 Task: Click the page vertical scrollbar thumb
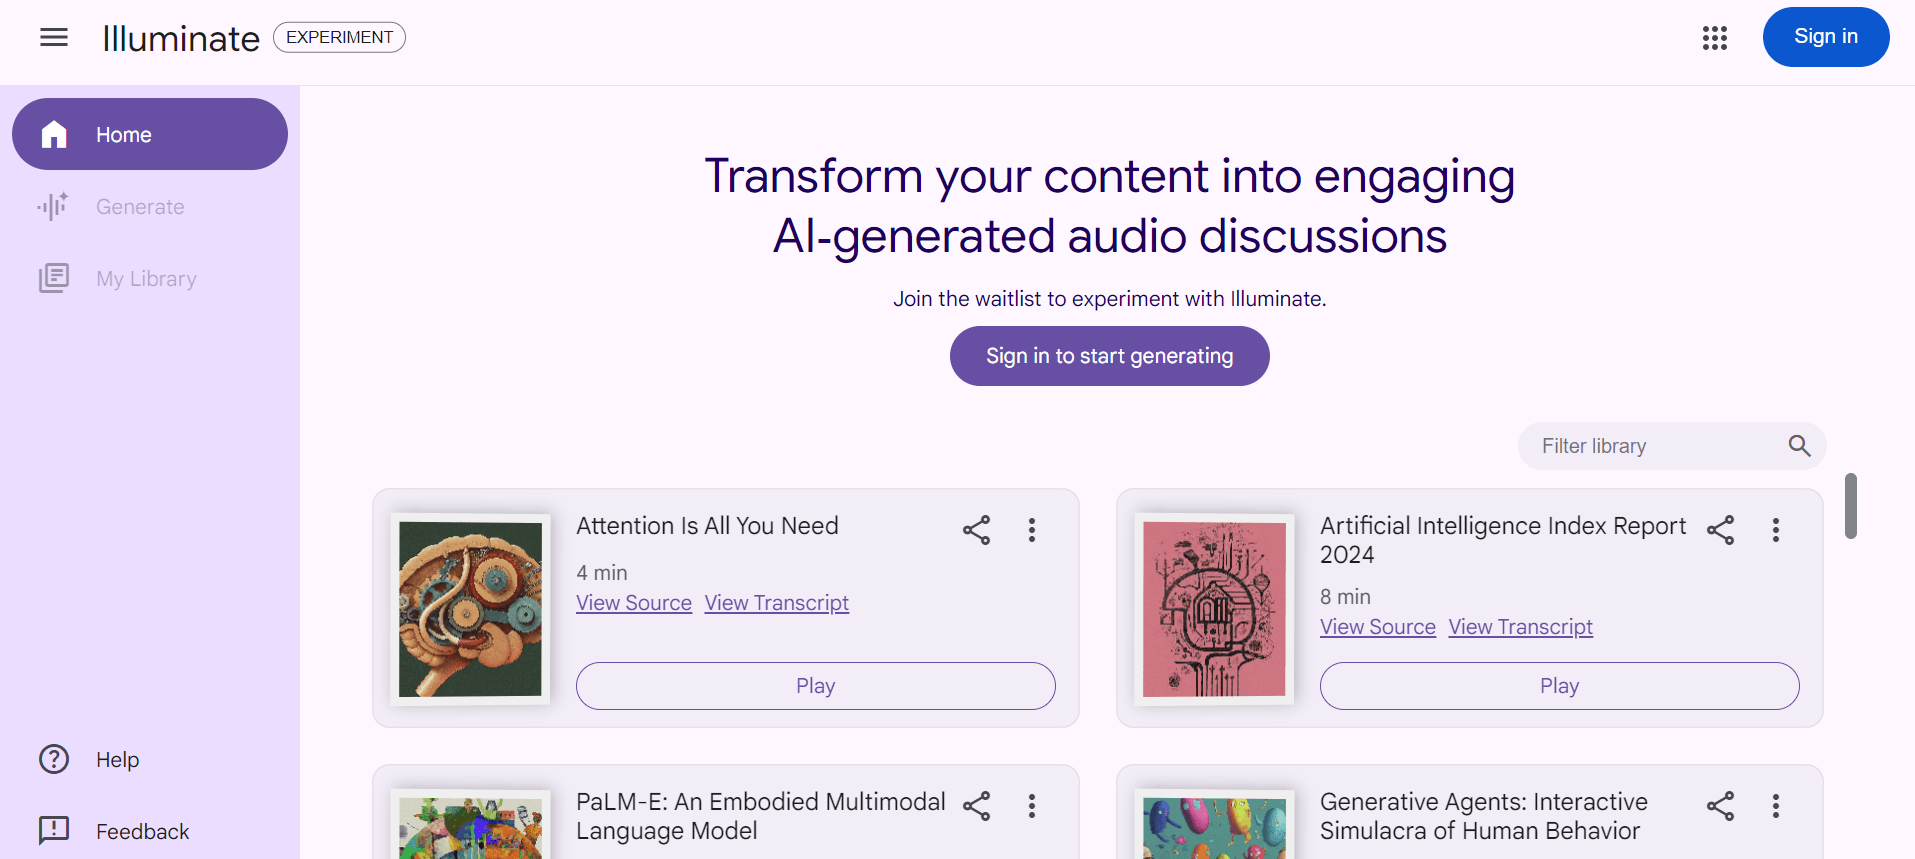[x=1851, y=506]
